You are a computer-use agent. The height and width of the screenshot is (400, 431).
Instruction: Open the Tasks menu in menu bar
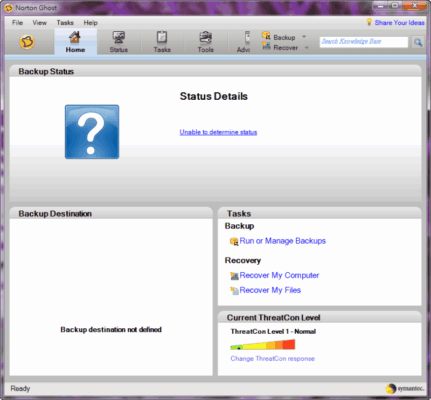[65, 23]
